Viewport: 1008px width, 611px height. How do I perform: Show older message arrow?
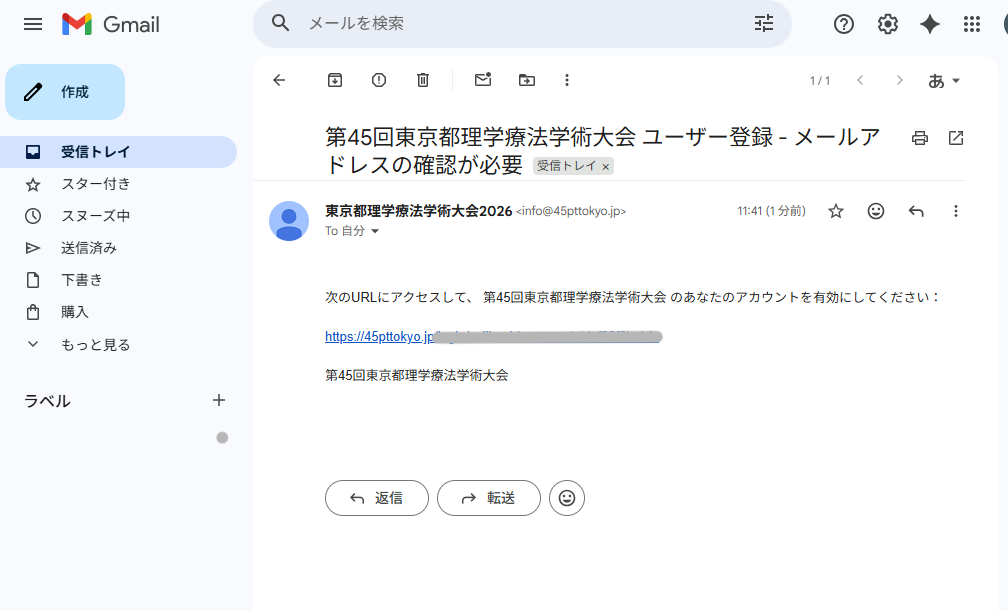pos(899,80)
